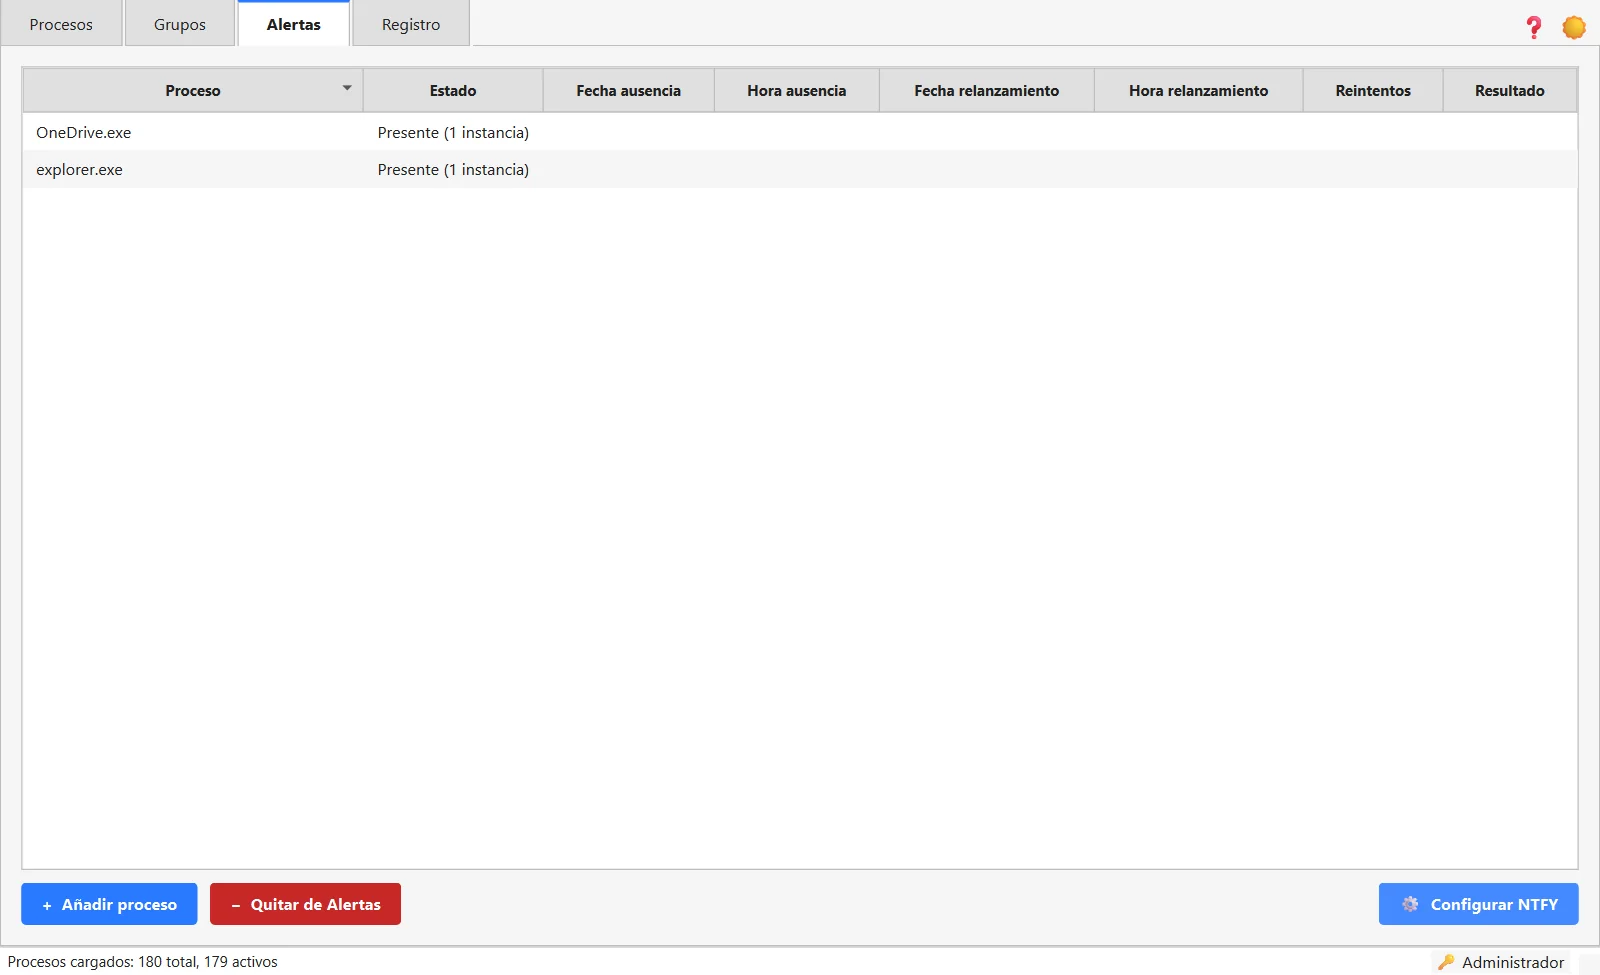This screenshot has width=1600, height=975.
Task: Expand the Proceso column sort arrow
Action: (347, 88)
